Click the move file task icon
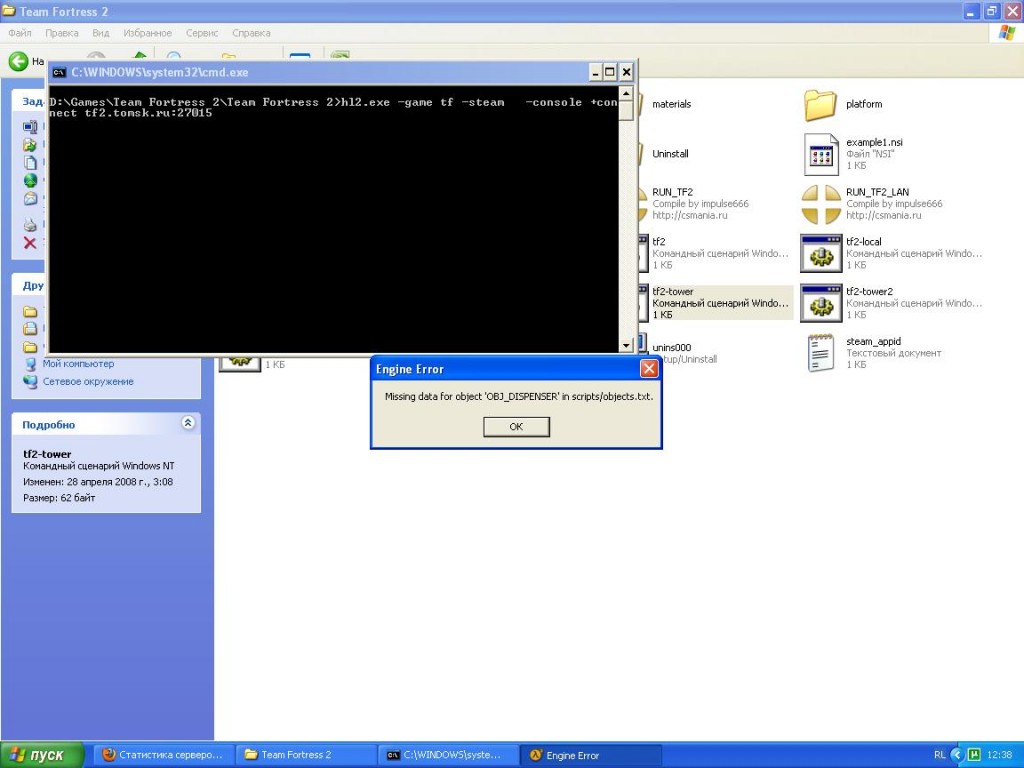1024x768 pixels. click(x=30, y=144)
